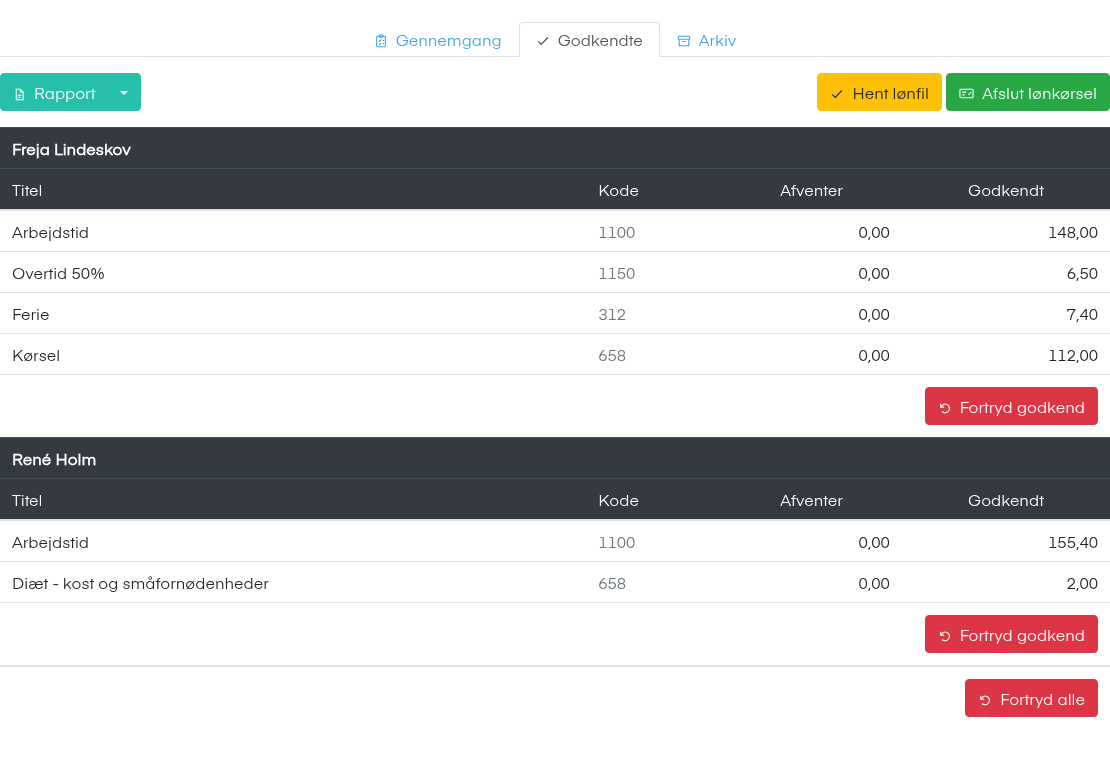Click code 312 in the Ferie row
This screenshot has width=1110, height=759.
(612, 314)
